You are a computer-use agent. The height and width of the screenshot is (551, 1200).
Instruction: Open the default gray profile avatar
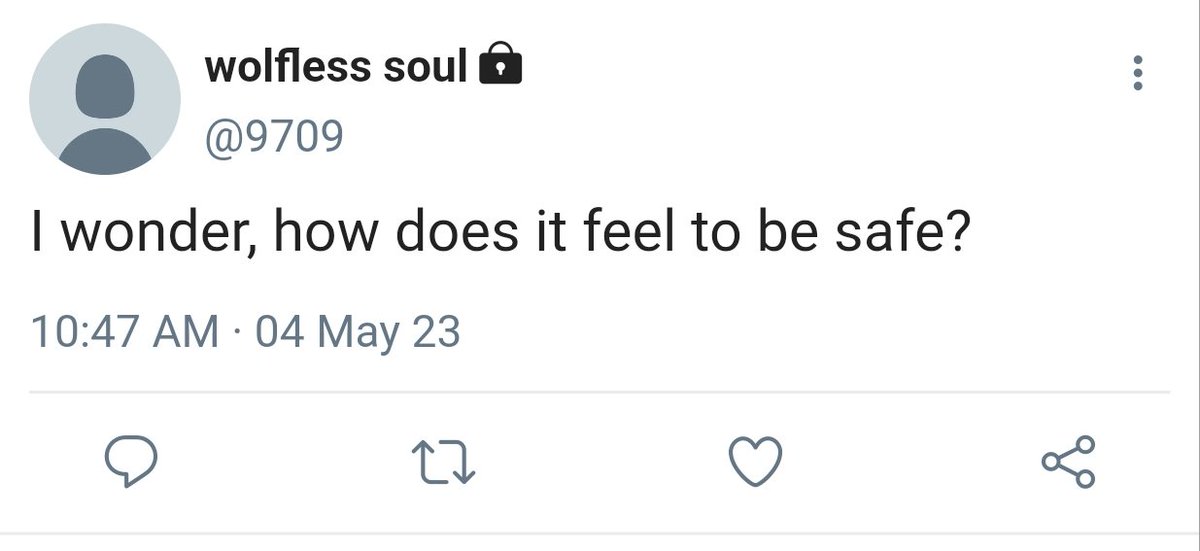click(105, 99)
